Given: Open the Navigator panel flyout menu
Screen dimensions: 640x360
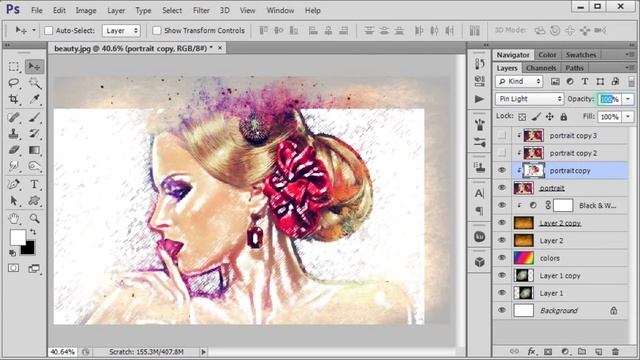Looking at the screenshot, I should pos(629,54).
